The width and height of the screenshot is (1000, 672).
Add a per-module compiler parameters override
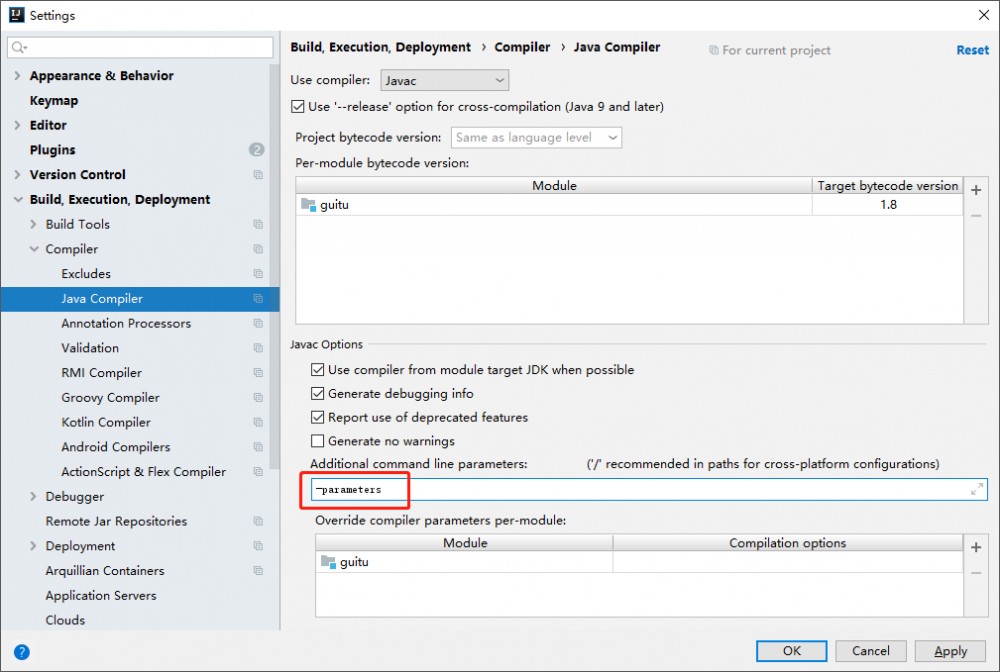click(x=976, y=547)
